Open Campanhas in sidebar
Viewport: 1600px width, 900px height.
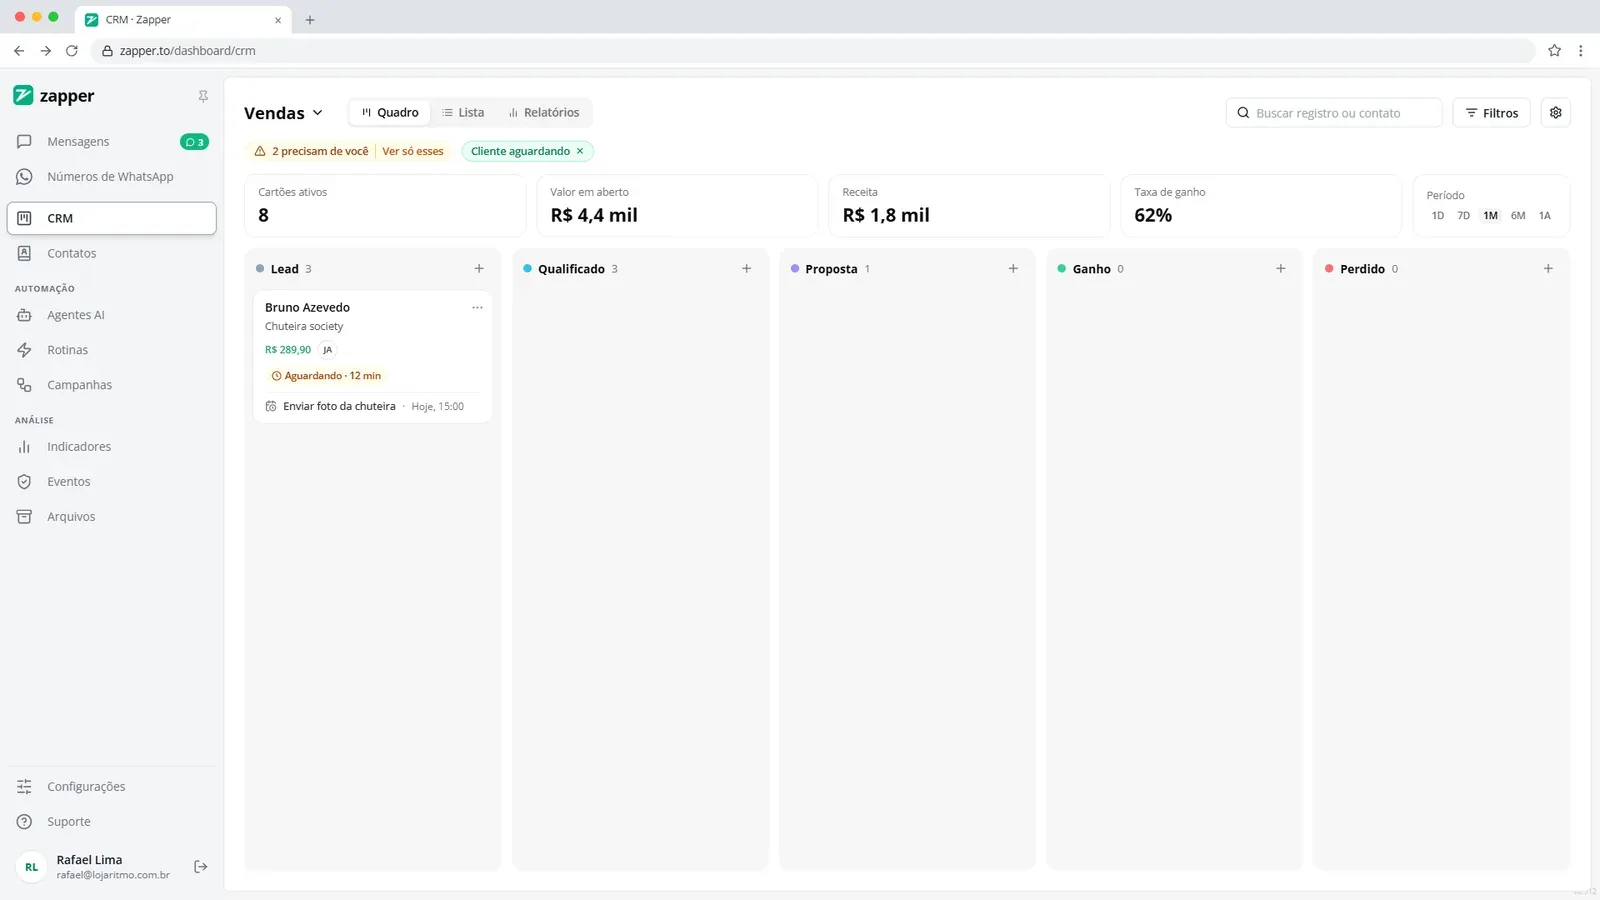[112, 385]
